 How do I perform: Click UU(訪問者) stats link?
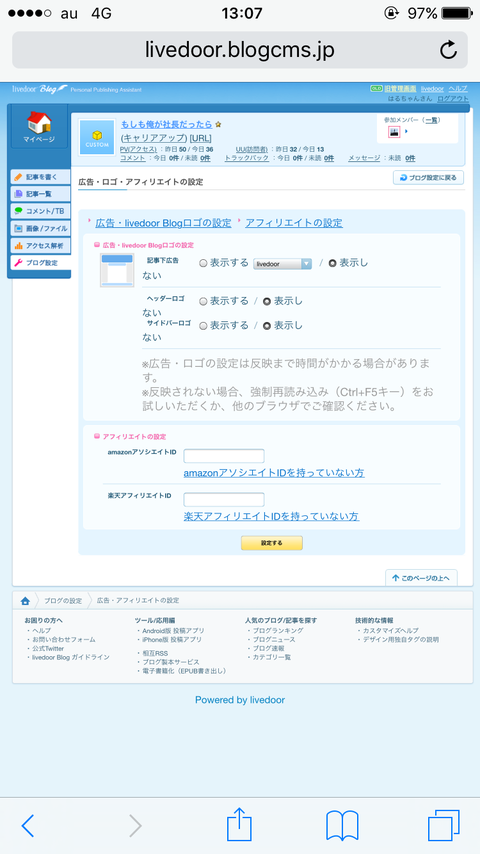tap(252, 149)
